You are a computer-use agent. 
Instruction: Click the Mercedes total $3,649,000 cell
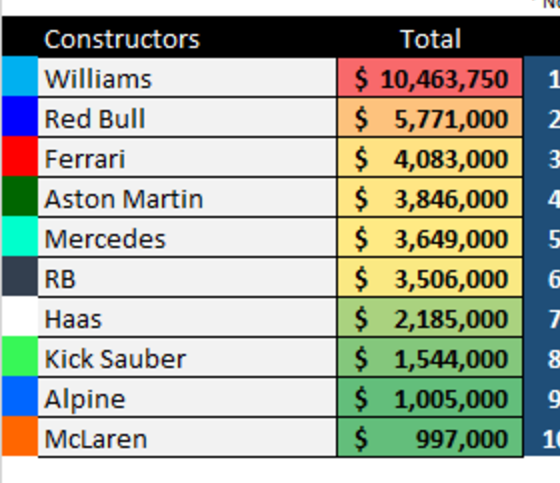(x=430, y=237)
